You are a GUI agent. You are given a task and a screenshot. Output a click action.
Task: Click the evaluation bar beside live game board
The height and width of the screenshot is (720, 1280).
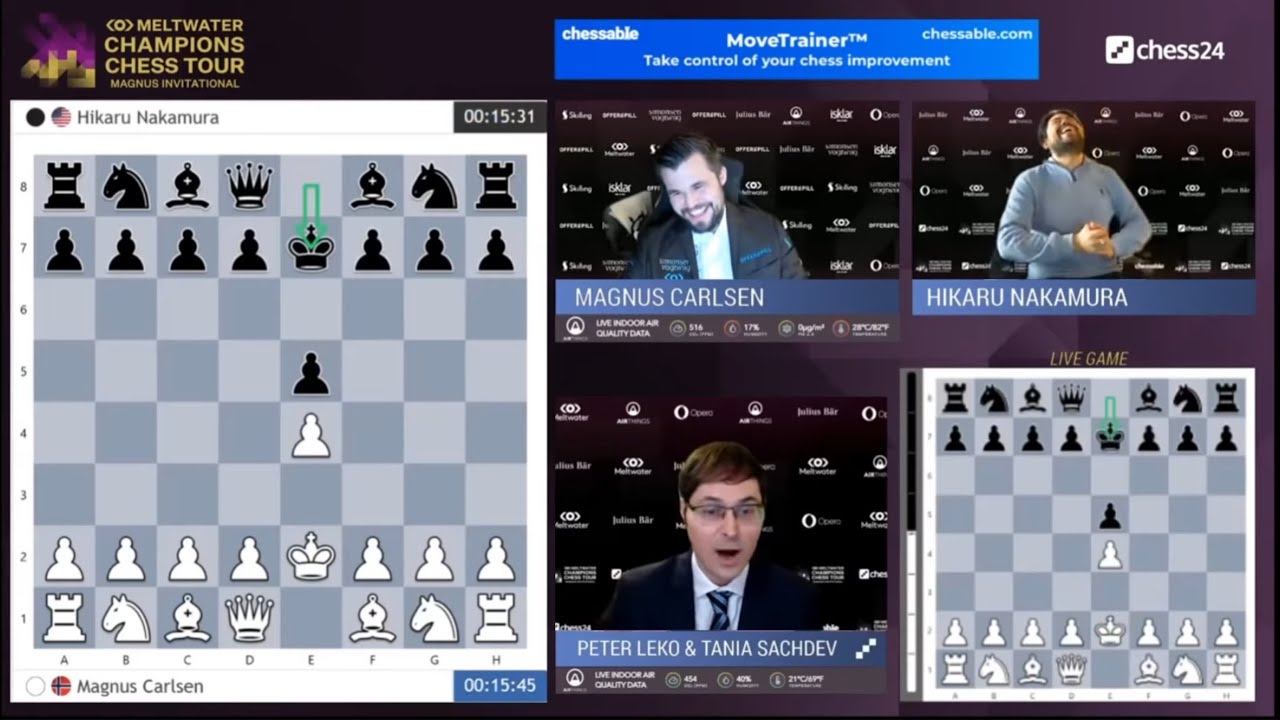(x=911, y=536)
